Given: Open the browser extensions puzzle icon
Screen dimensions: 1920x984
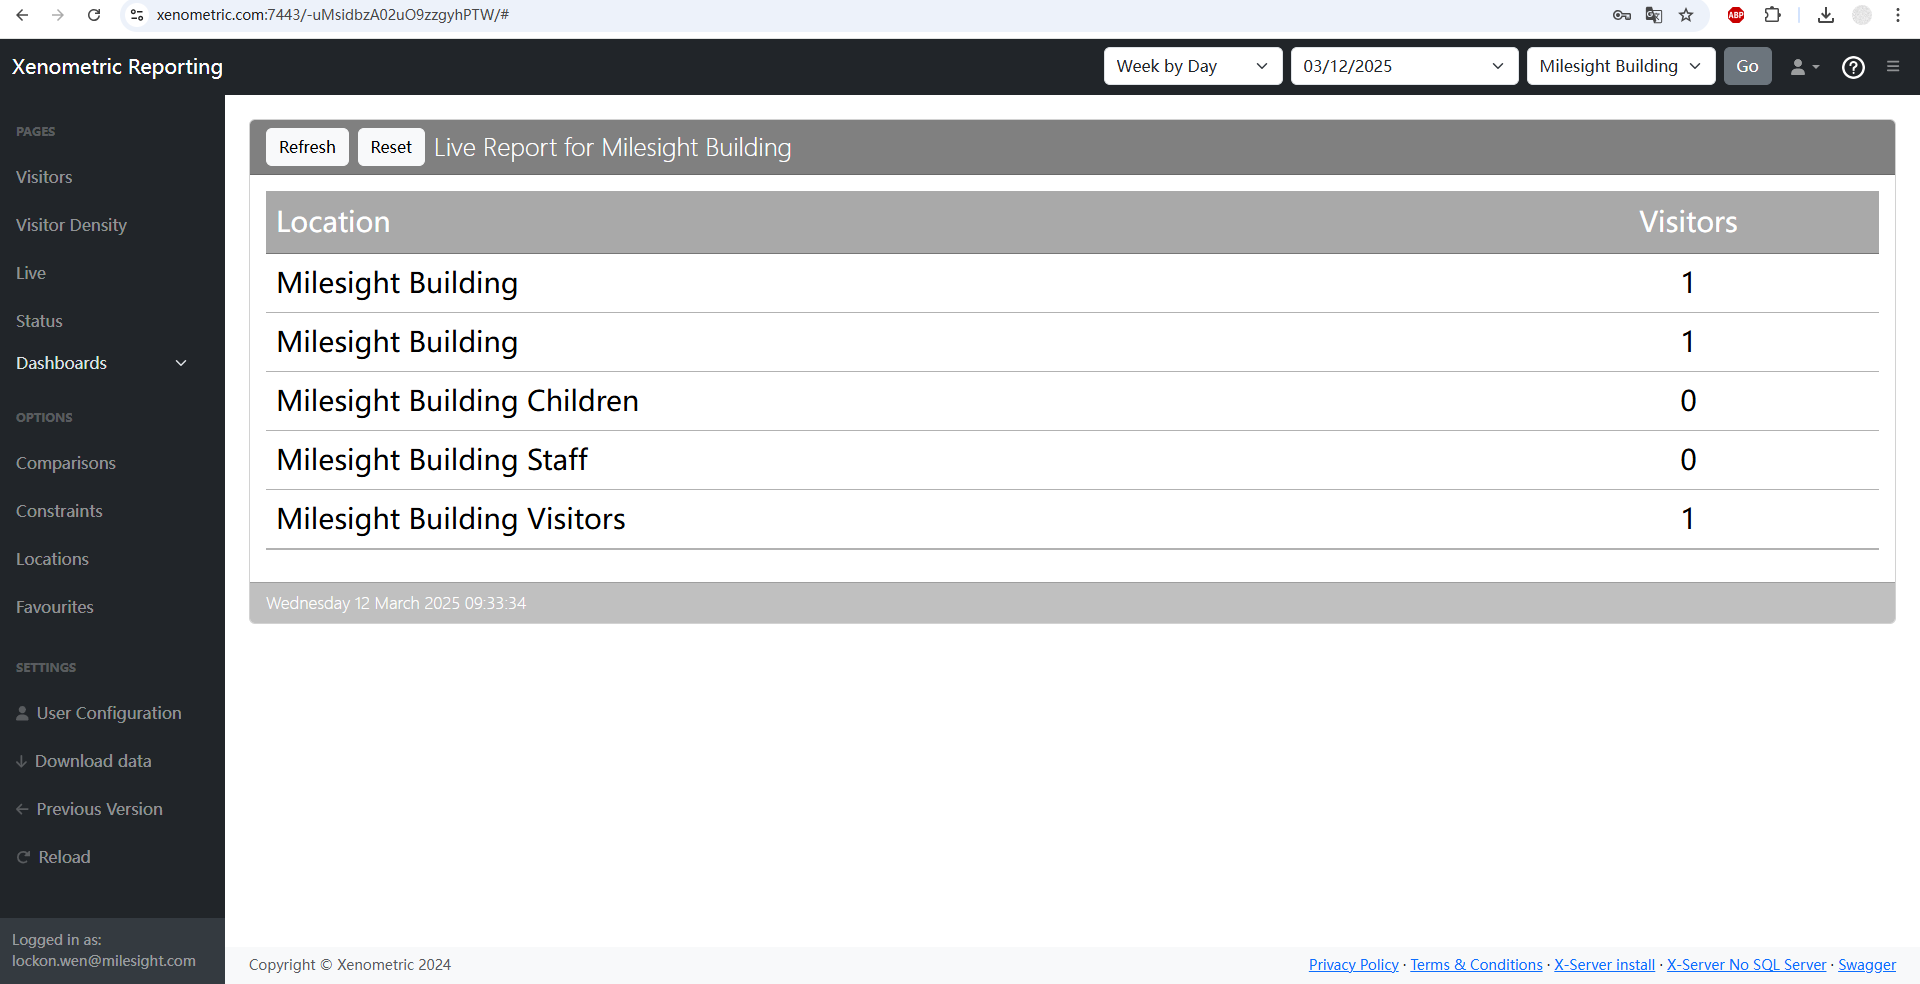Looking at the screenshot, I should pos(1772,15).
